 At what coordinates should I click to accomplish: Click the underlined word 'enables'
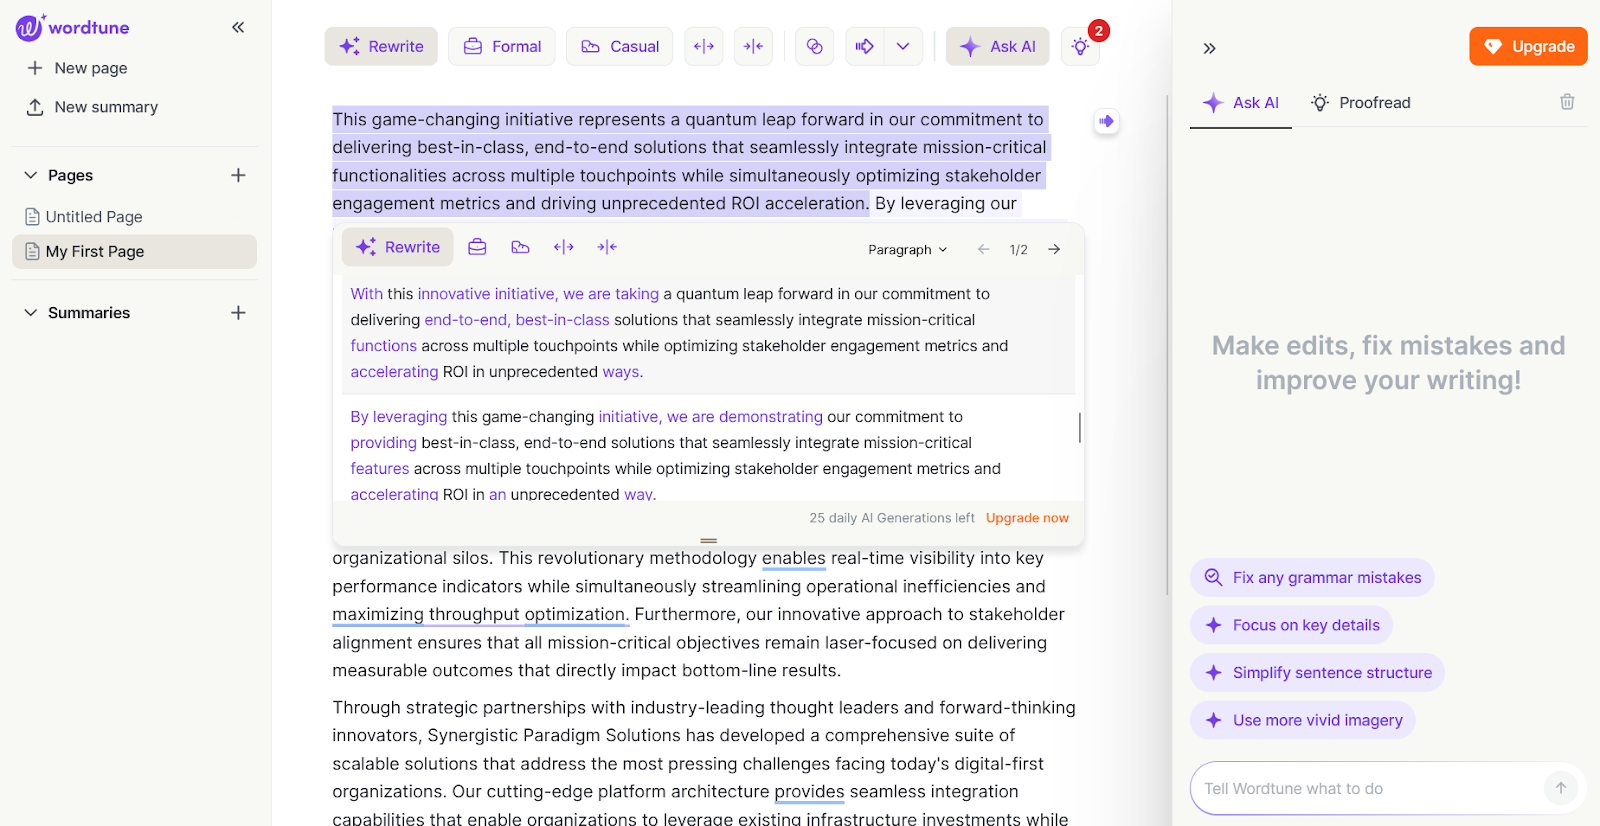794,558
